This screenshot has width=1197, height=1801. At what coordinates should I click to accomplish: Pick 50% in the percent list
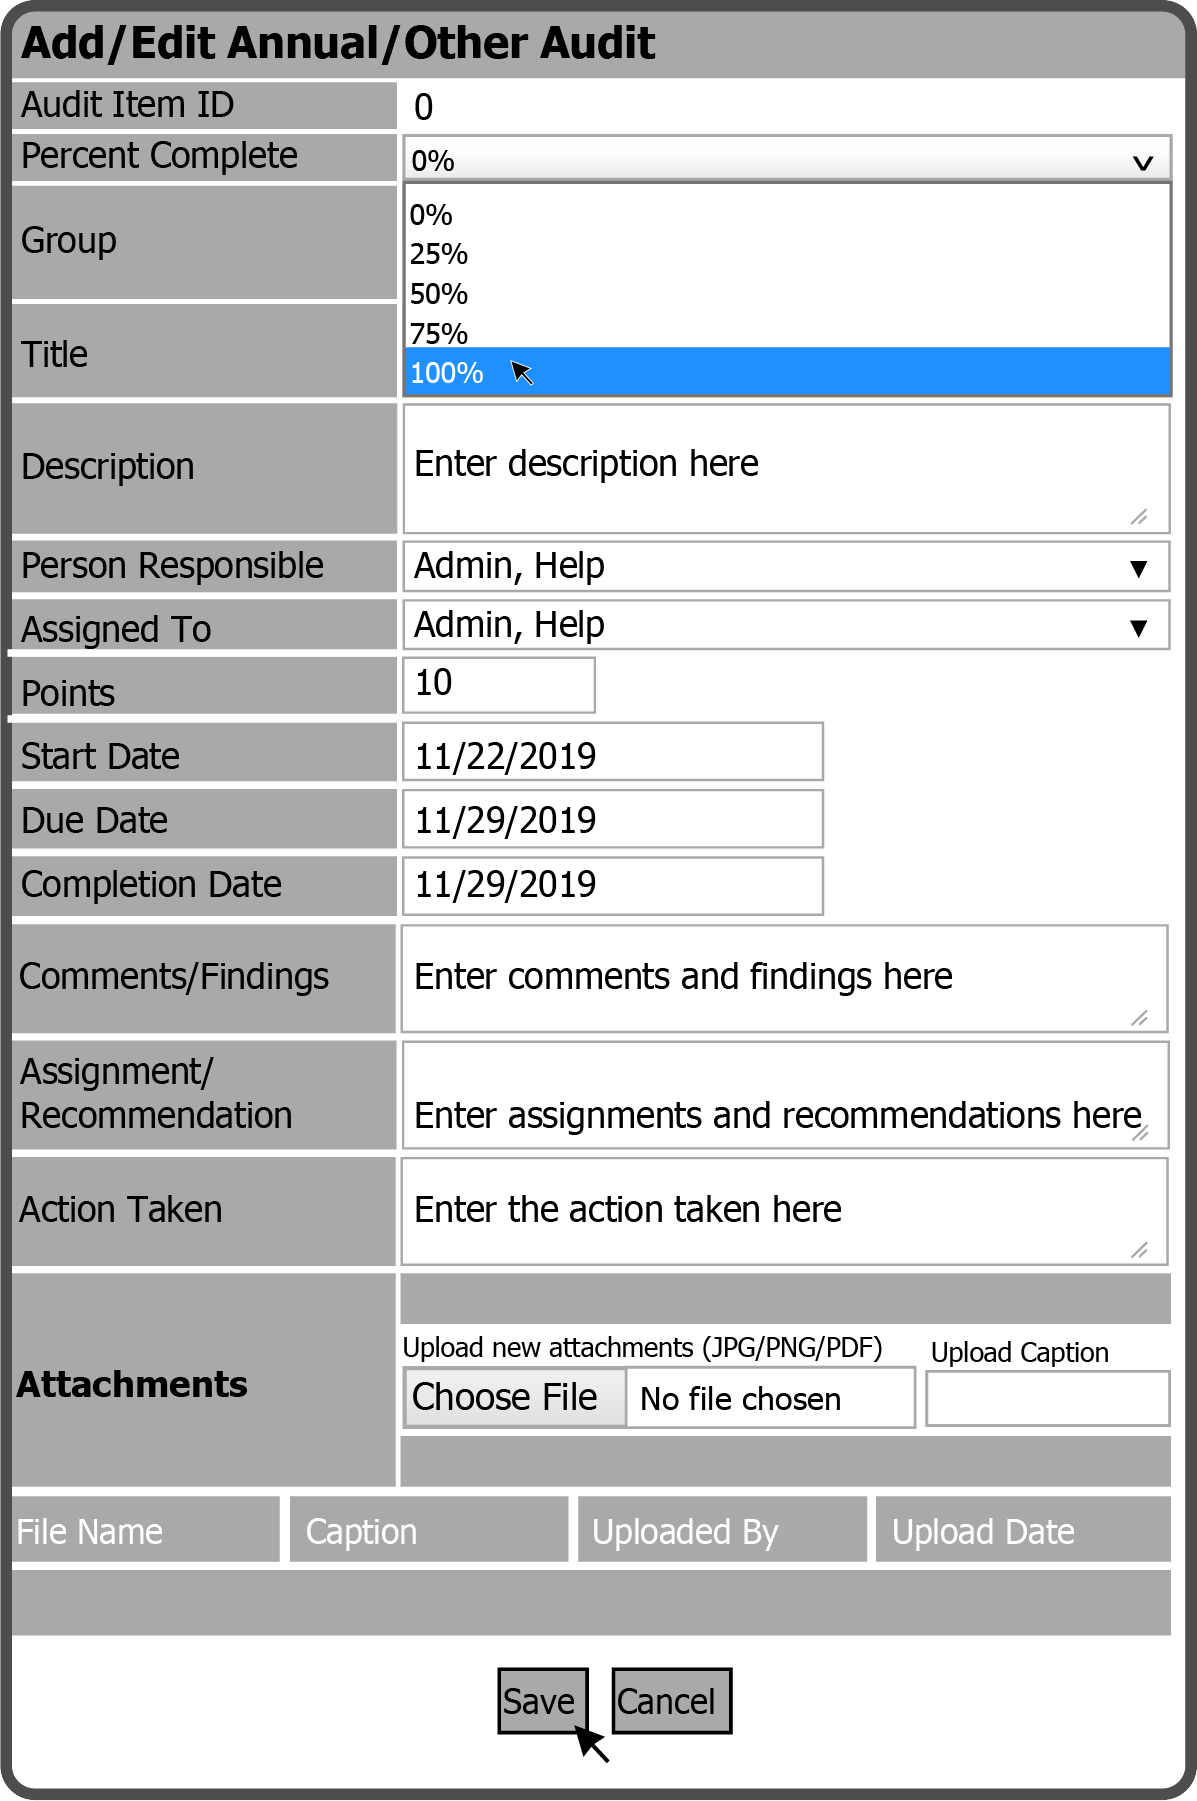click(x=439, y=294)
